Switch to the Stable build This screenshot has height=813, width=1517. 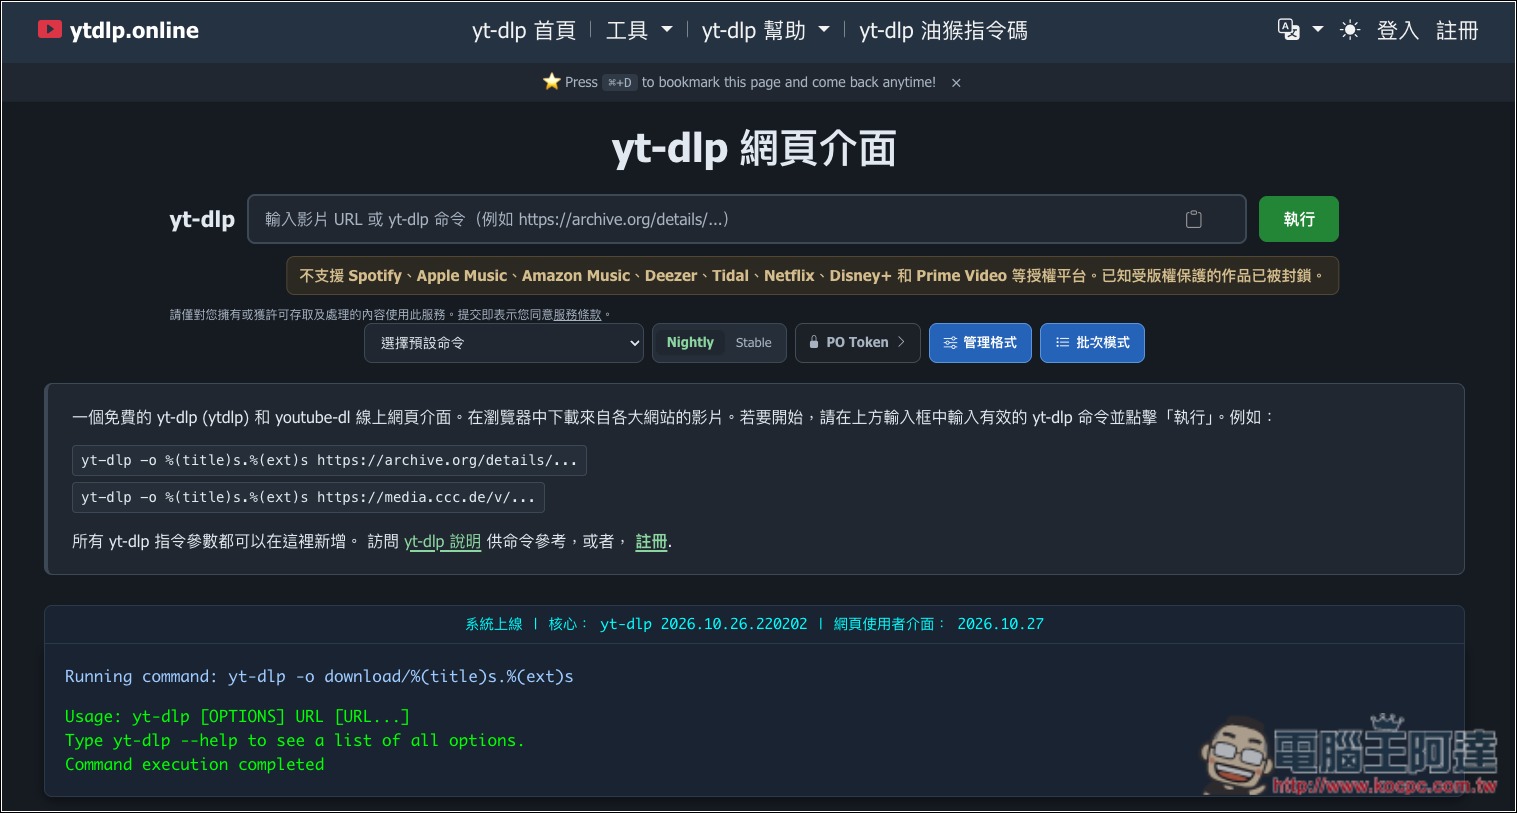pyautogui.click(x=754, y=342)
